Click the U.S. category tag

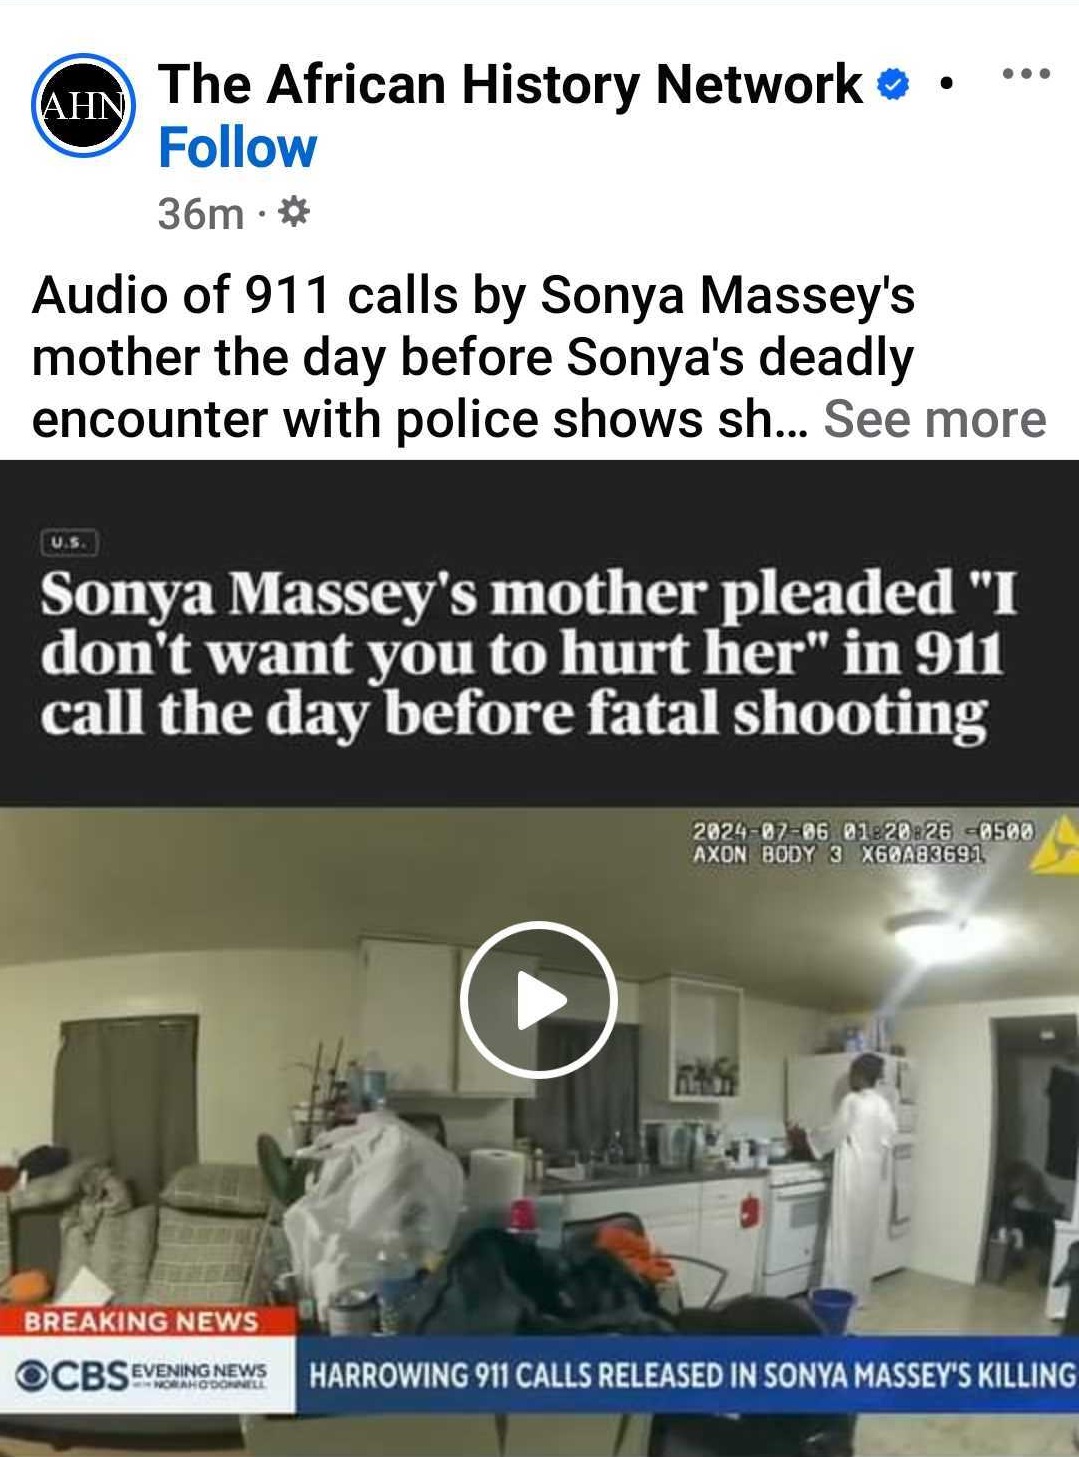pos(69,542)
